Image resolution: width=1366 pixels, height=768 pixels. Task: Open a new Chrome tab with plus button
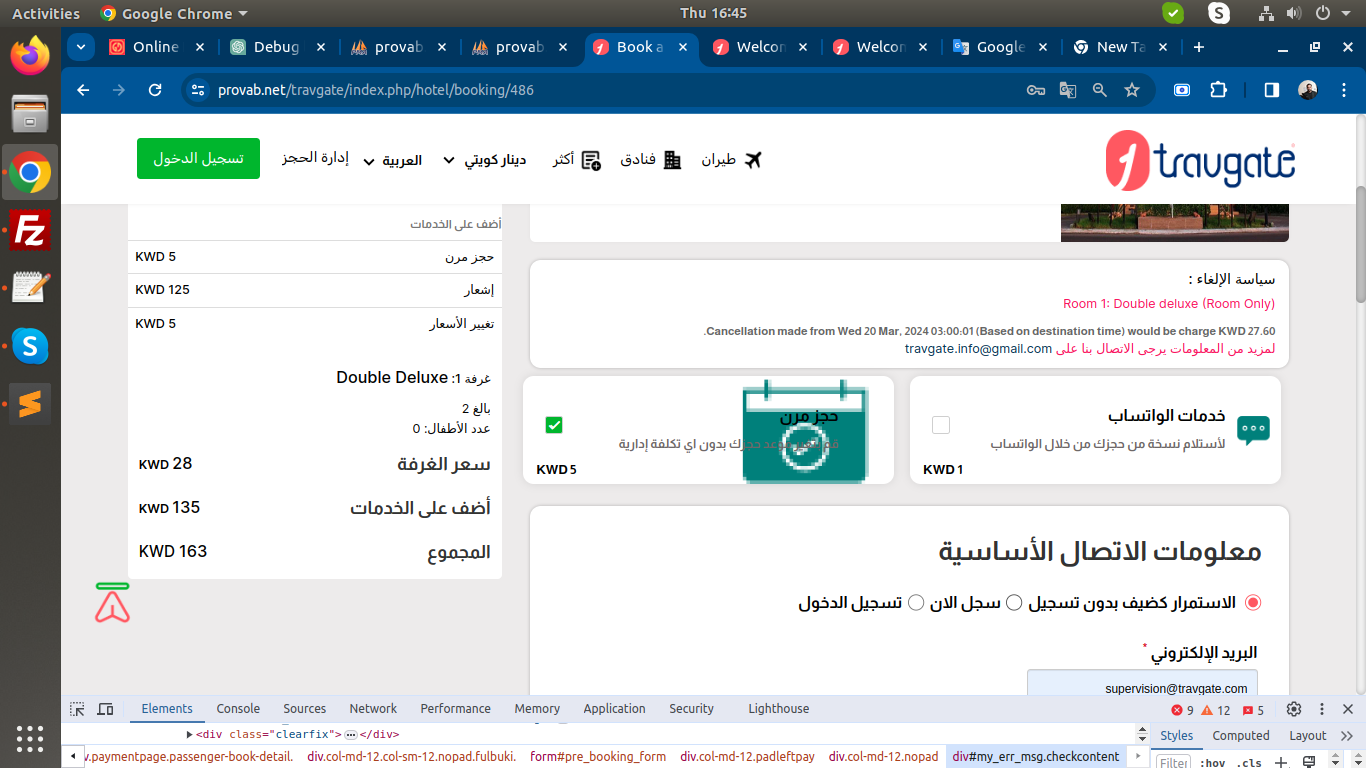(1199, 47)
